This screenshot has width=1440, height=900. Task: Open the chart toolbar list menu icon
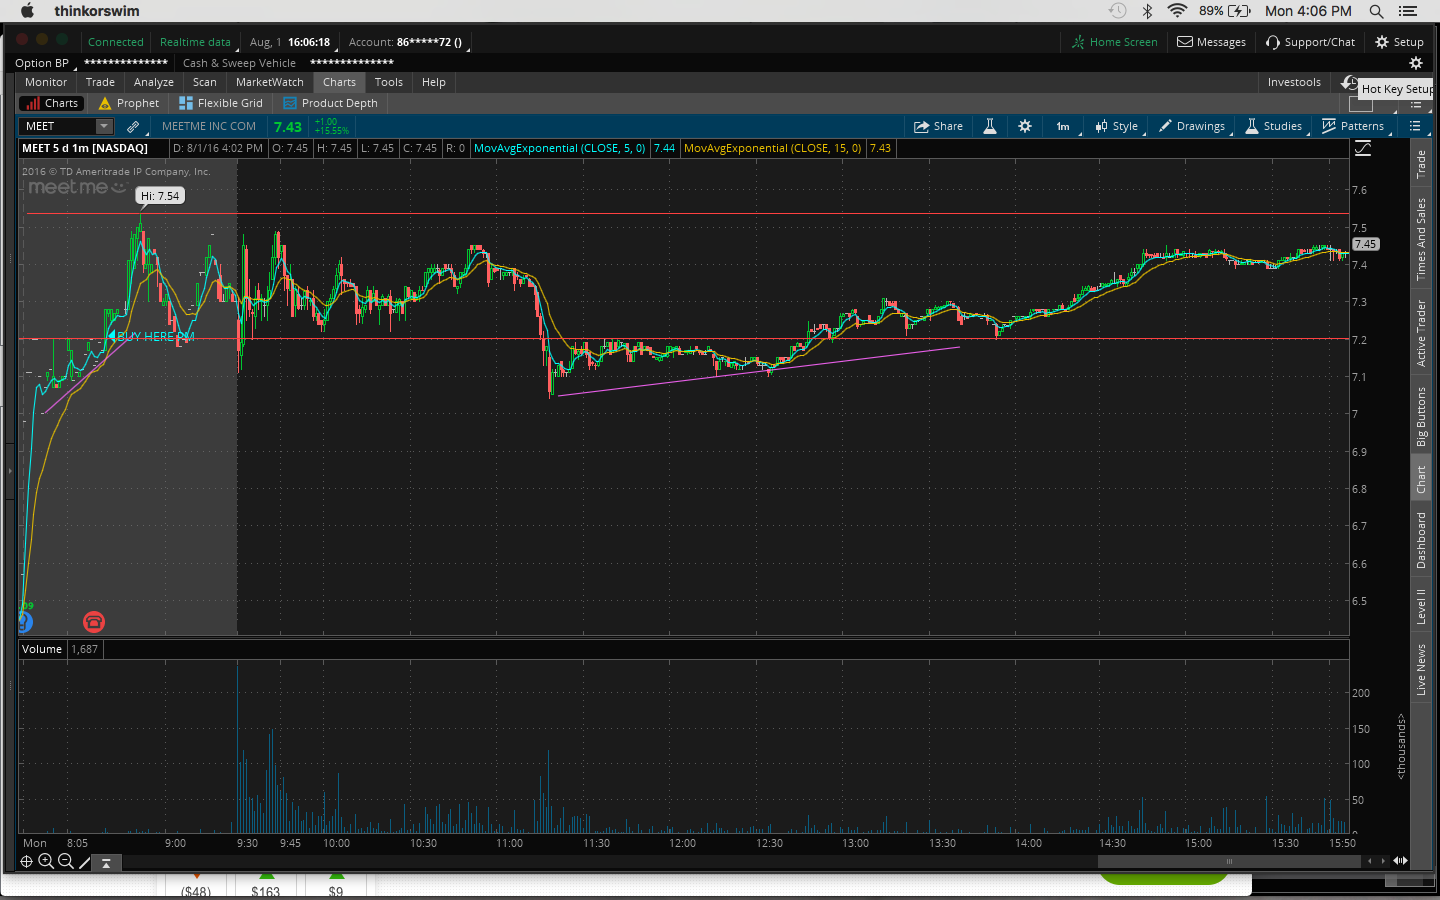(x=1415, y=126)
